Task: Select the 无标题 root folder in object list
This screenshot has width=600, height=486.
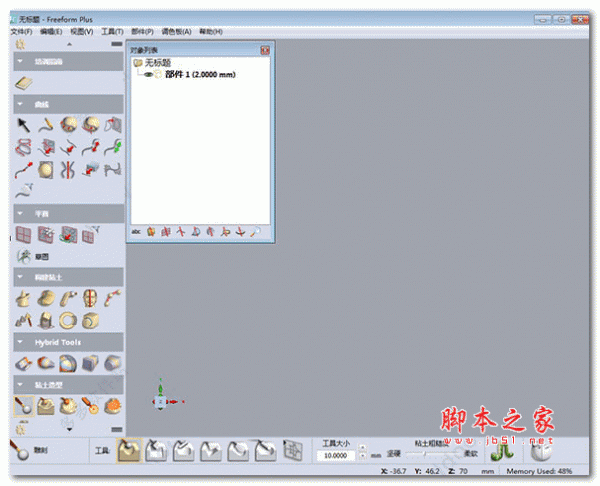Action: pos(153,63)
